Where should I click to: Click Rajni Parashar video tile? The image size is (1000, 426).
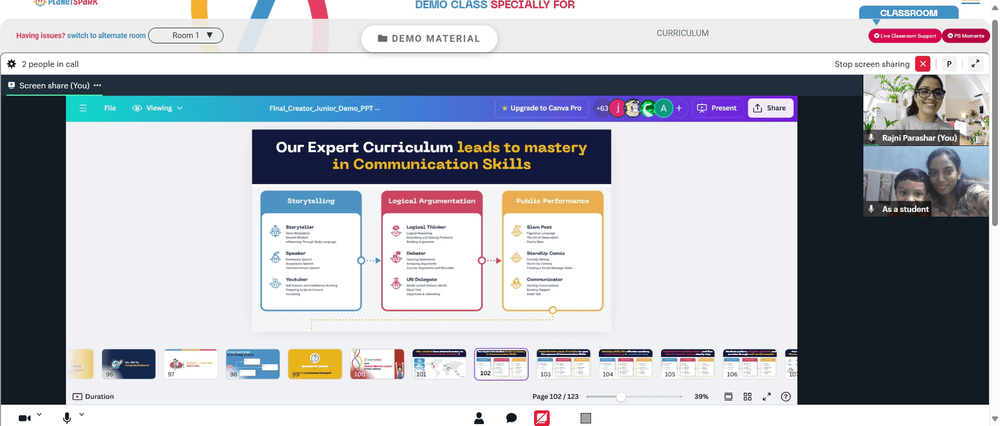[x=926, y=110]
